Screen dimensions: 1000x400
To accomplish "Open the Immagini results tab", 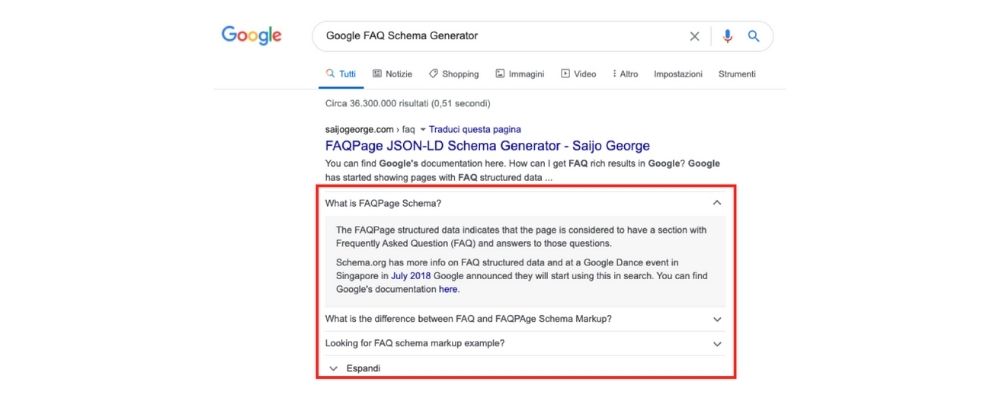I will pos(519,74).
